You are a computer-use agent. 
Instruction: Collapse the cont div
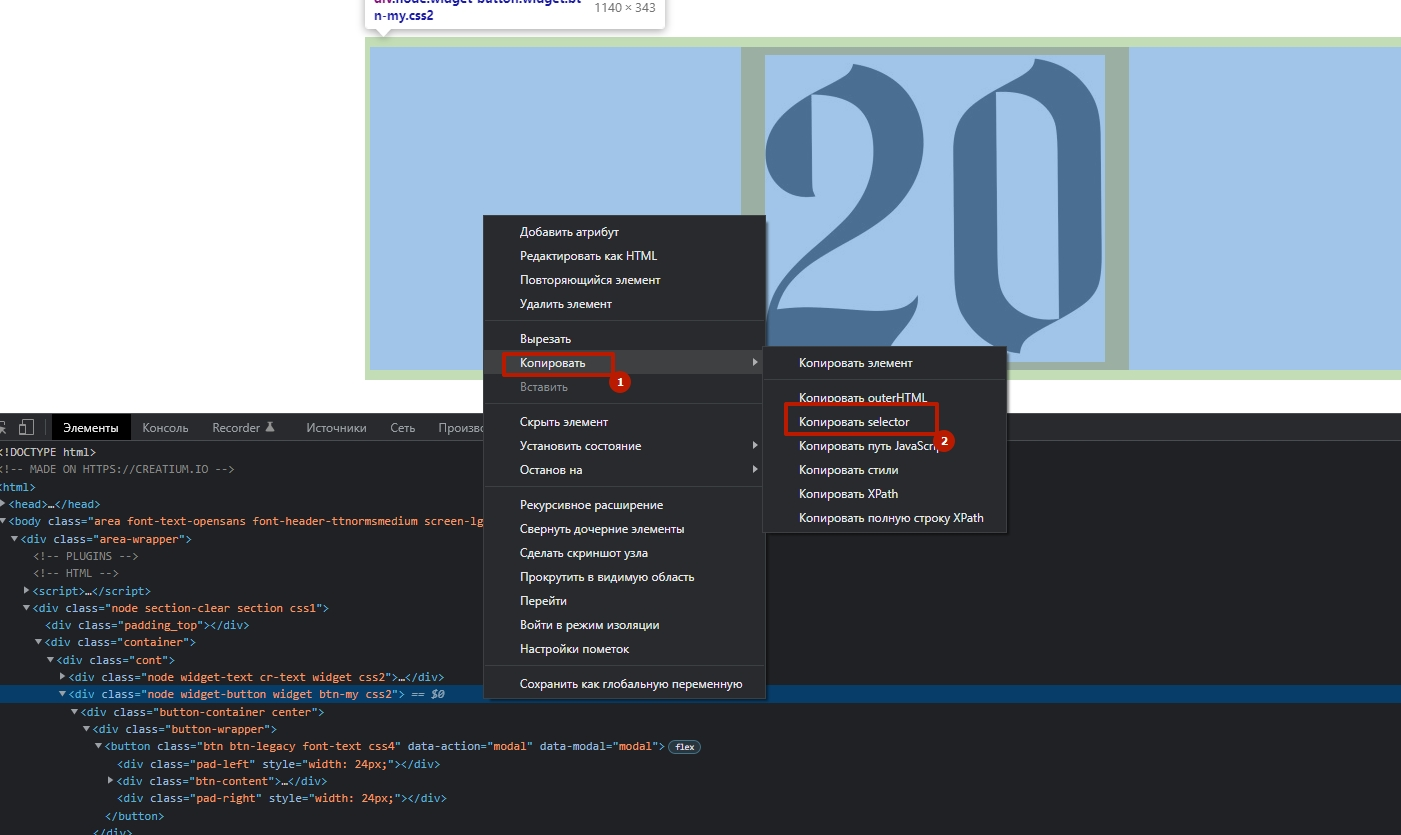(51, 660)
